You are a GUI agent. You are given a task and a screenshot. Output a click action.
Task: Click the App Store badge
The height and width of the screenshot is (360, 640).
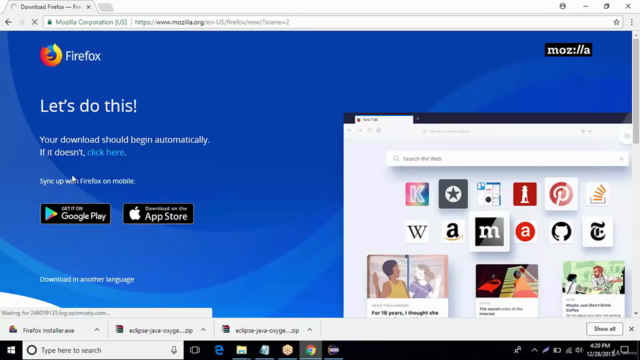pyautogui.click(x=158, y=213)
